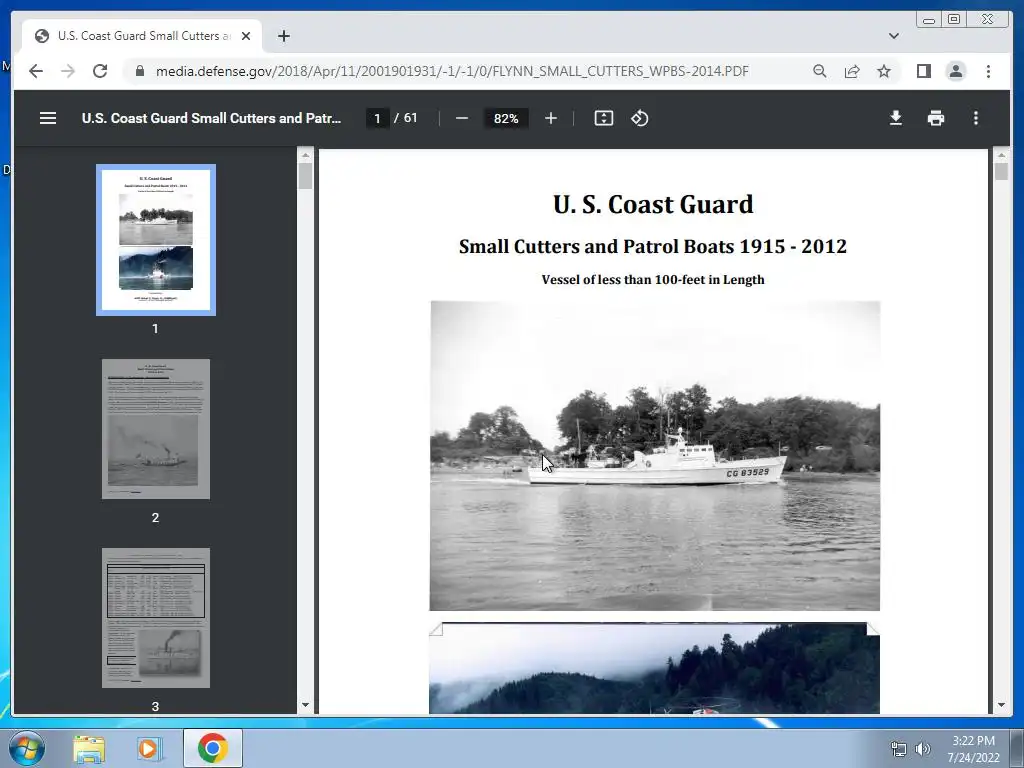View site security lock information
Viewport: 1024px width, 768px height.
tap(139, 71)
